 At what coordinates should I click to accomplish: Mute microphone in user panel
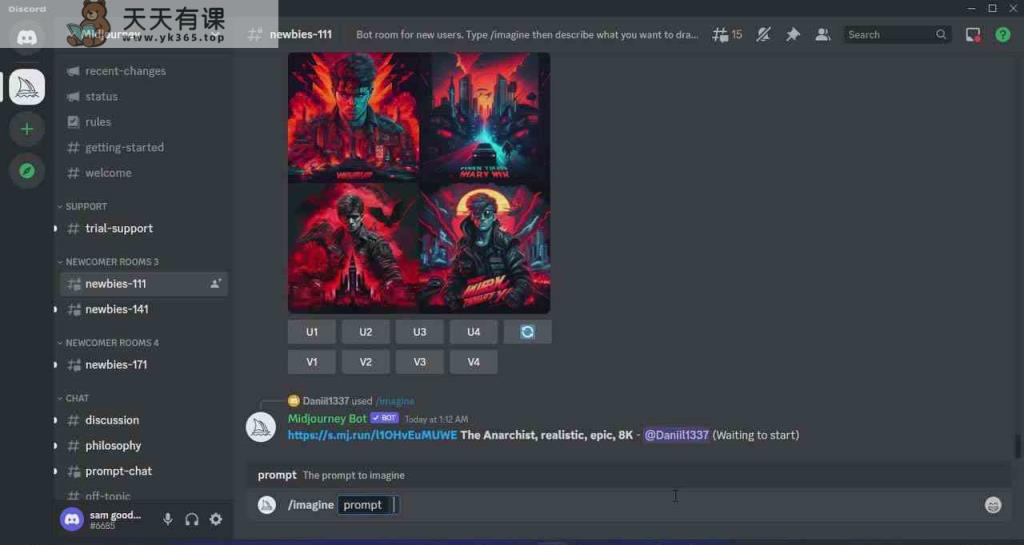click(x=168, y=520)
